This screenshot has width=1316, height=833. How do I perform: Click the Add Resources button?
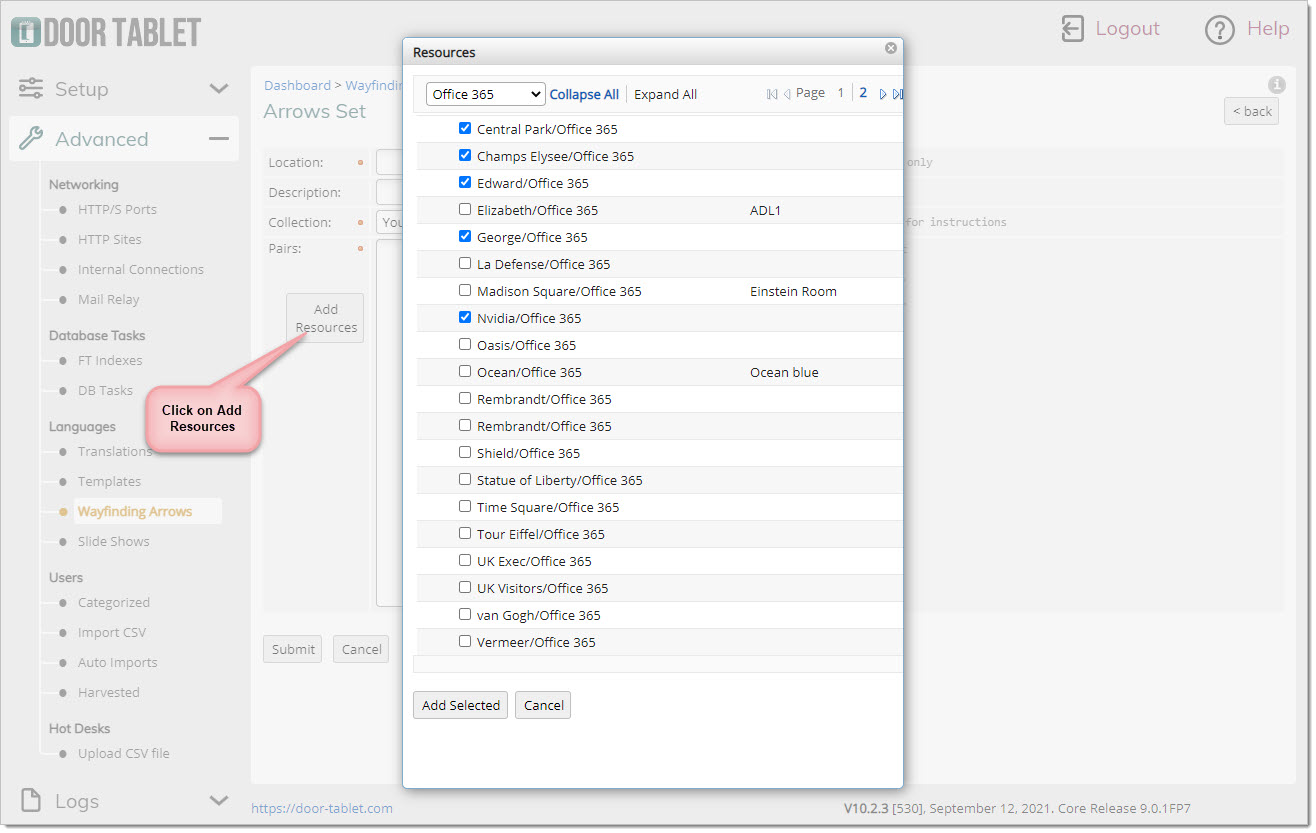(325, 318)
